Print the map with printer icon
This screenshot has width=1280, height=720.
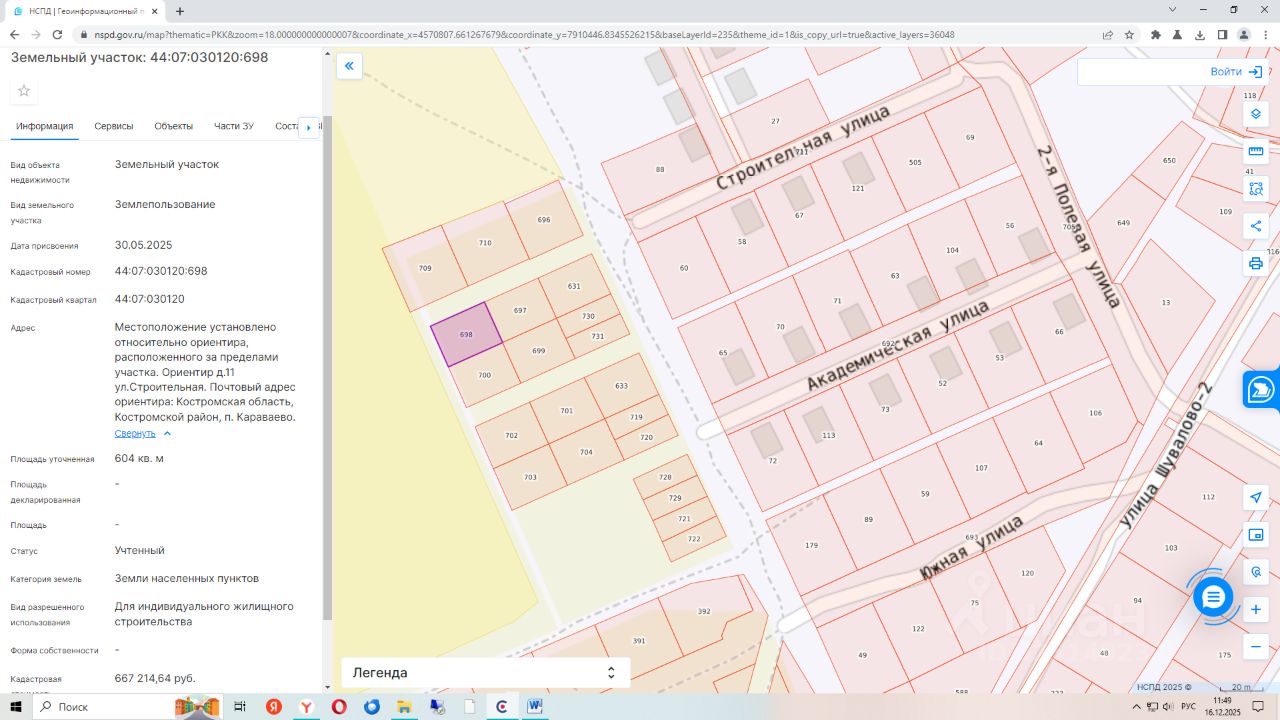point(1256,264)
